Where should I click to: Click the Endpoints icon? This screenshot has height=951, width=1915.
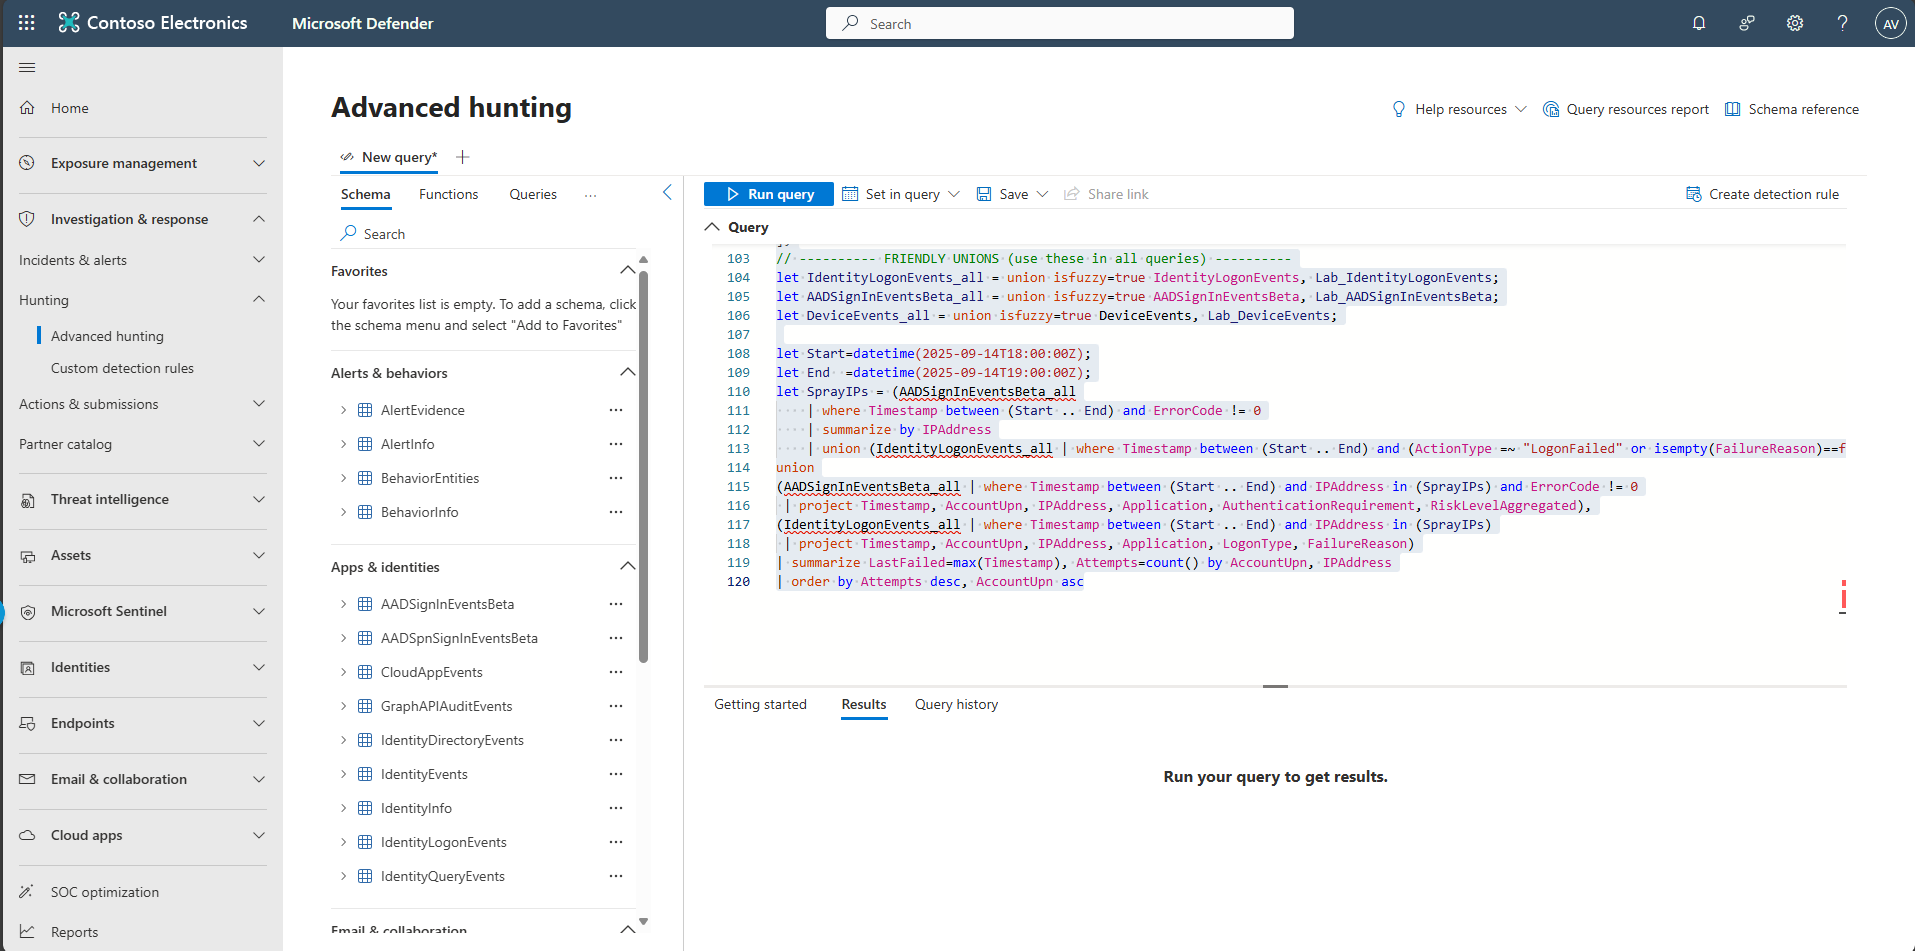[x=28, y=723]
